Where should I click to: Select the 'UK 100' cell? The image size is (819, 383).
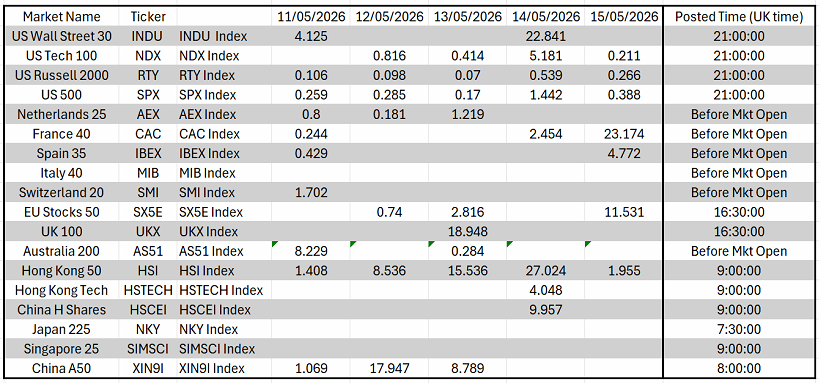62,231
